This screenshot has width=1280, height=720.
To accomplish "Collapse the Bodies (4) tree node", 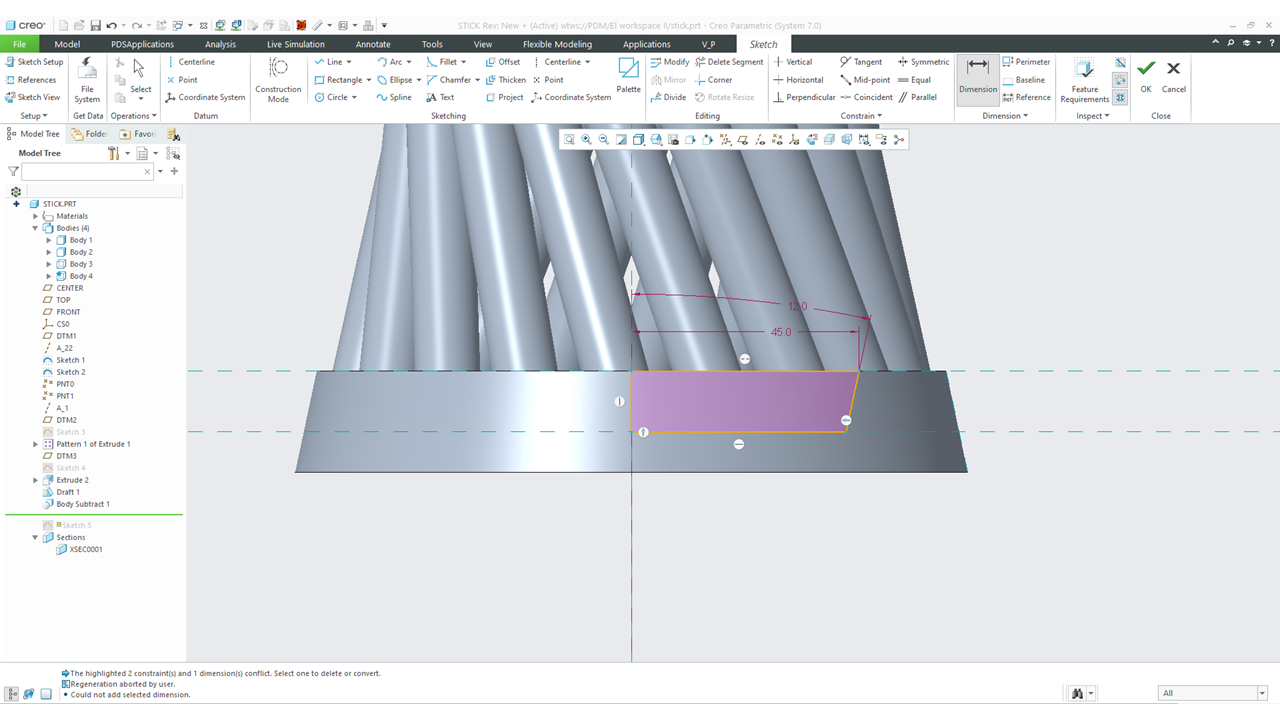I will pyautogui.click(x=36, y=228).
